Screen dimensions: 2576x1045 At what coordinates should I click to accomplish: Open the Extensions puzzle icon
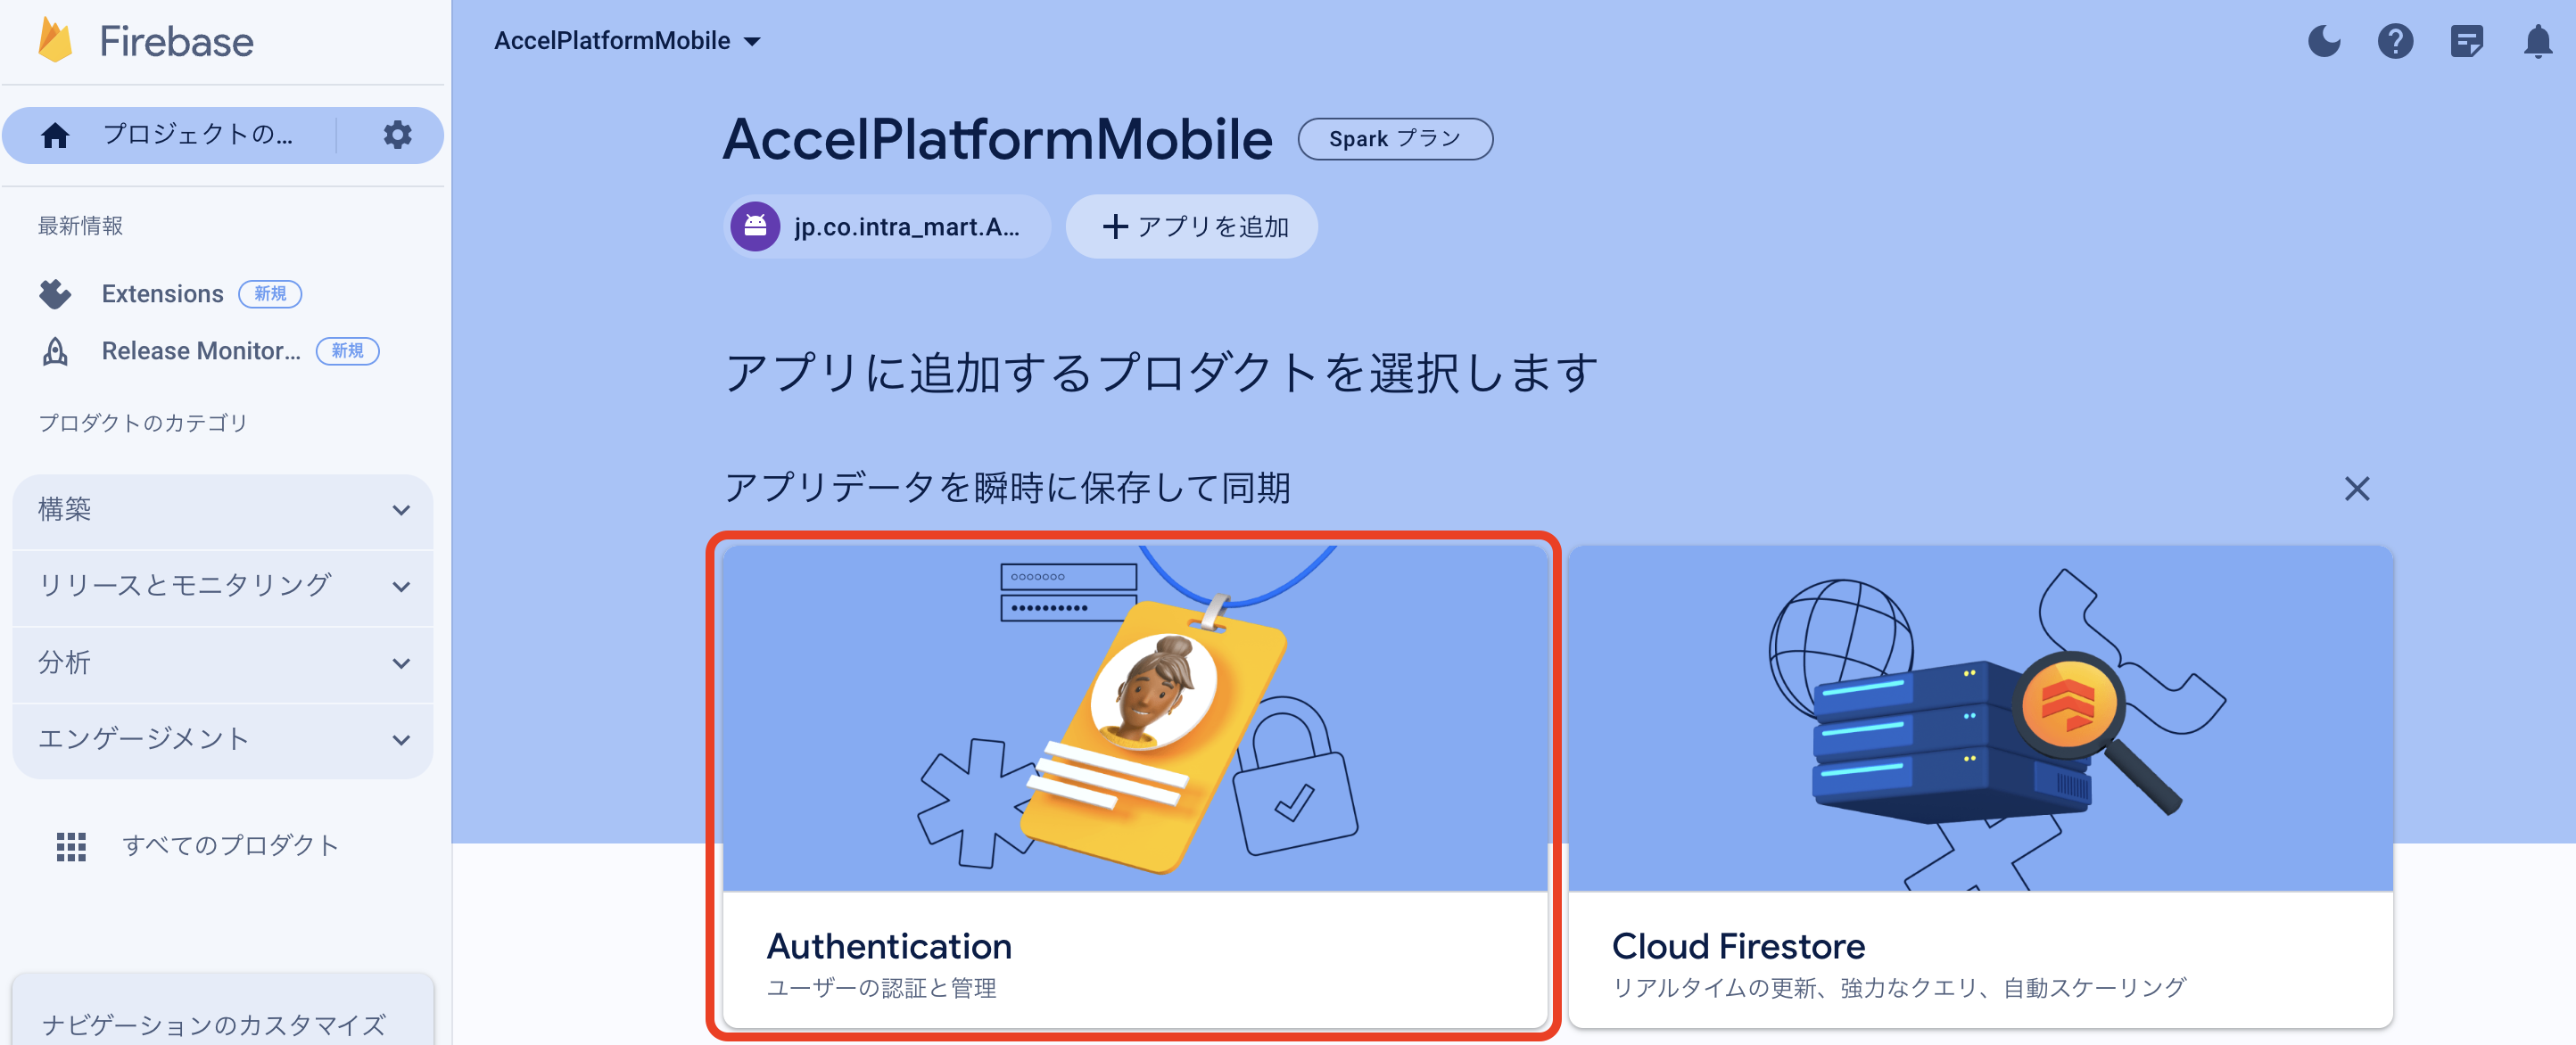pos(55,294)
